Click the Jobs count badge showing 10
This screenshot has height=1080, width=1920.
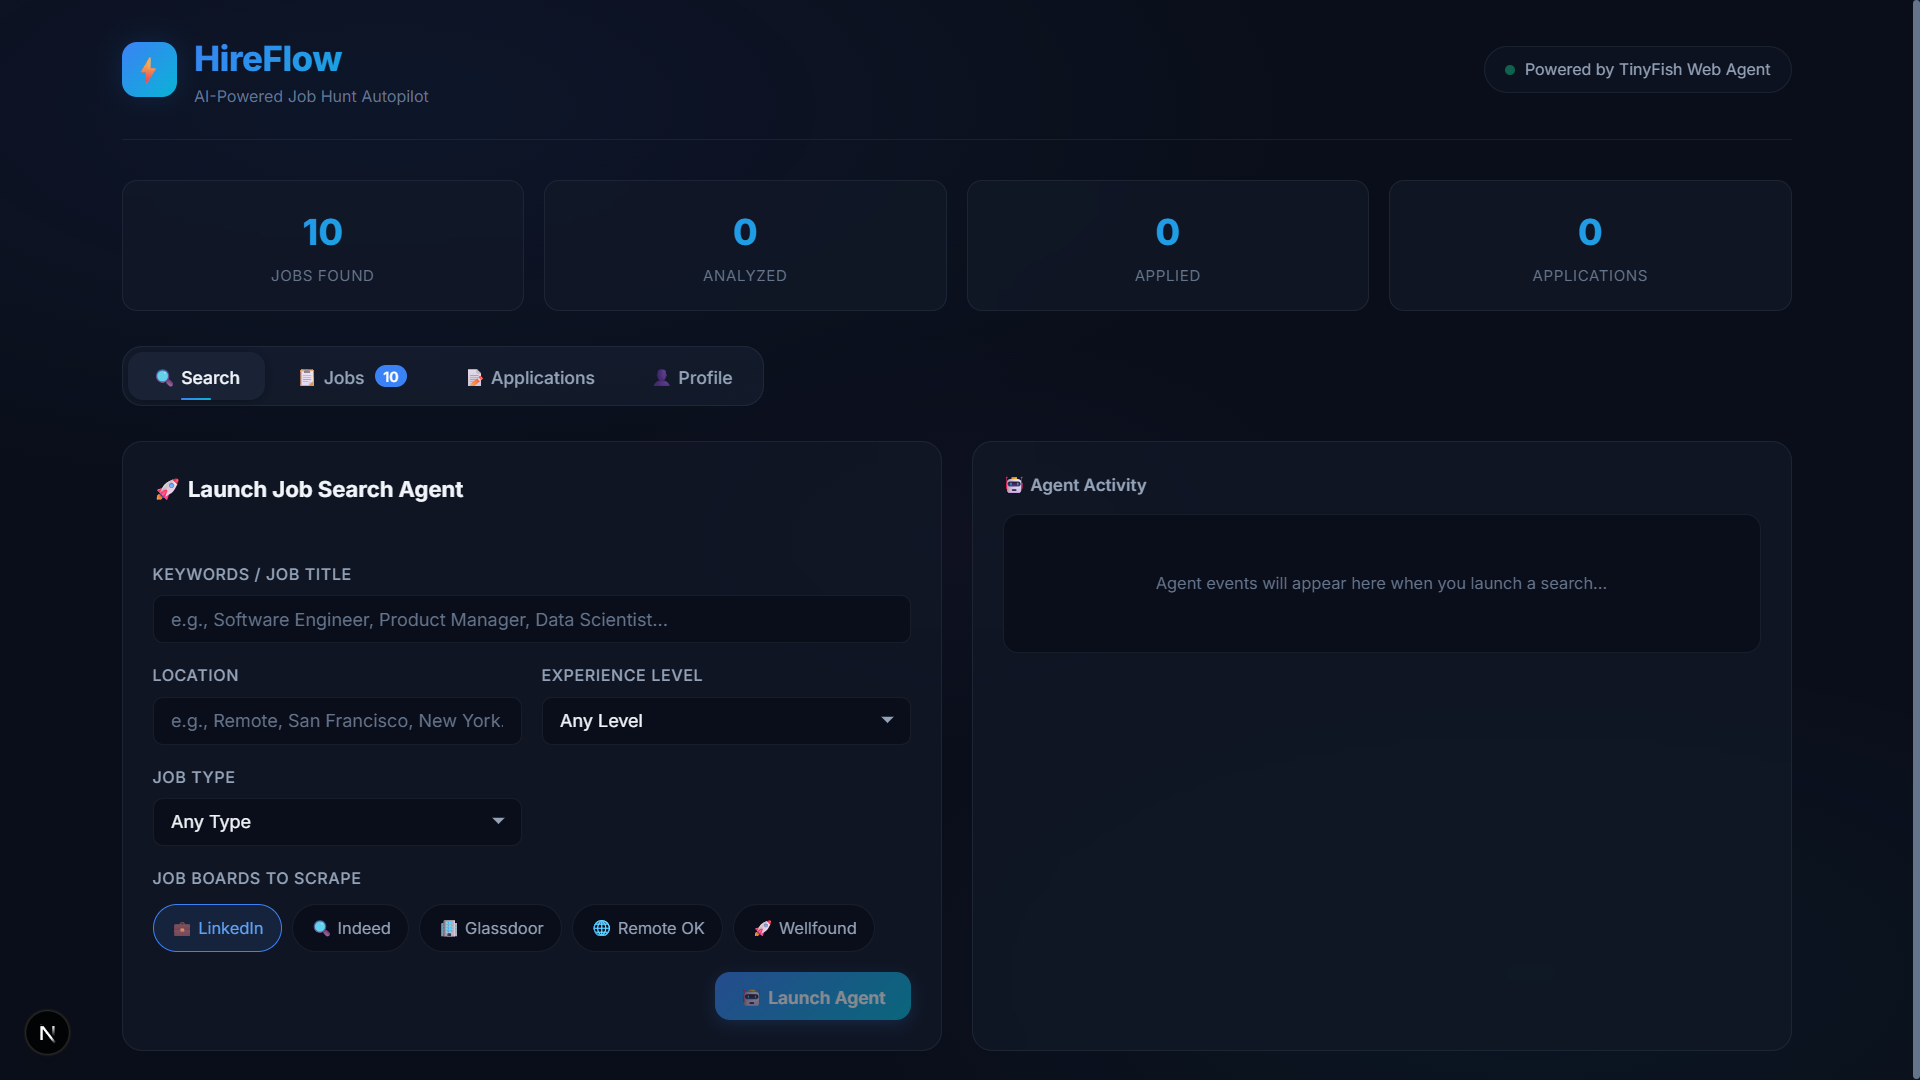click(x=390, y=377)
